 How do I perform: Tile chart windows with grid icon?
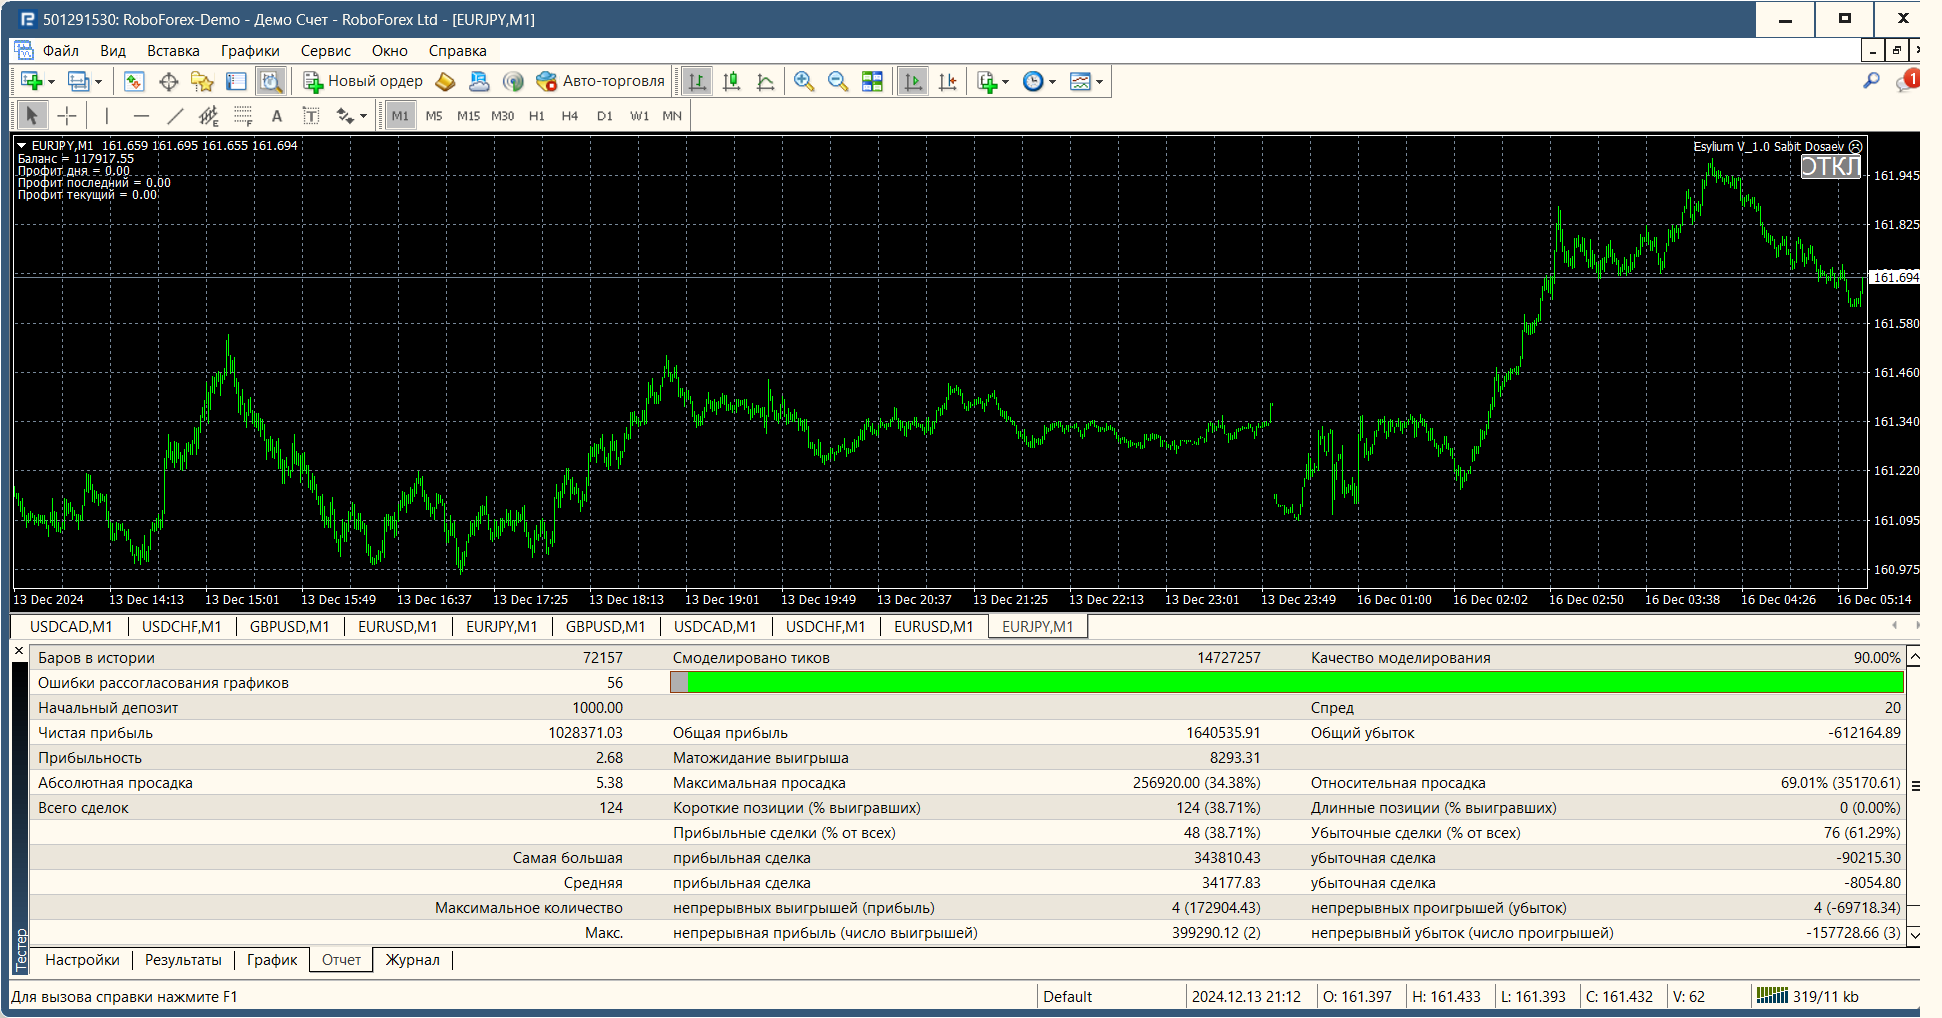(872, 82)
